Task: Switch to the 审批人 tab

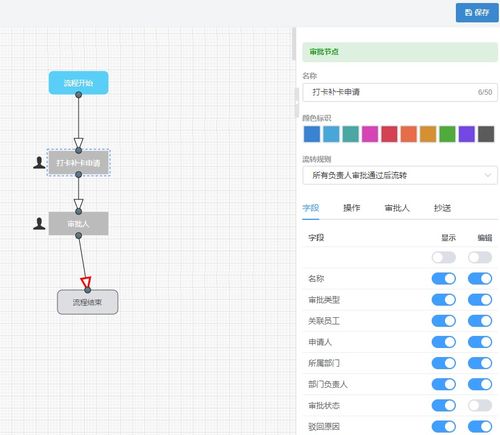Action: click(x=397, y=208)
